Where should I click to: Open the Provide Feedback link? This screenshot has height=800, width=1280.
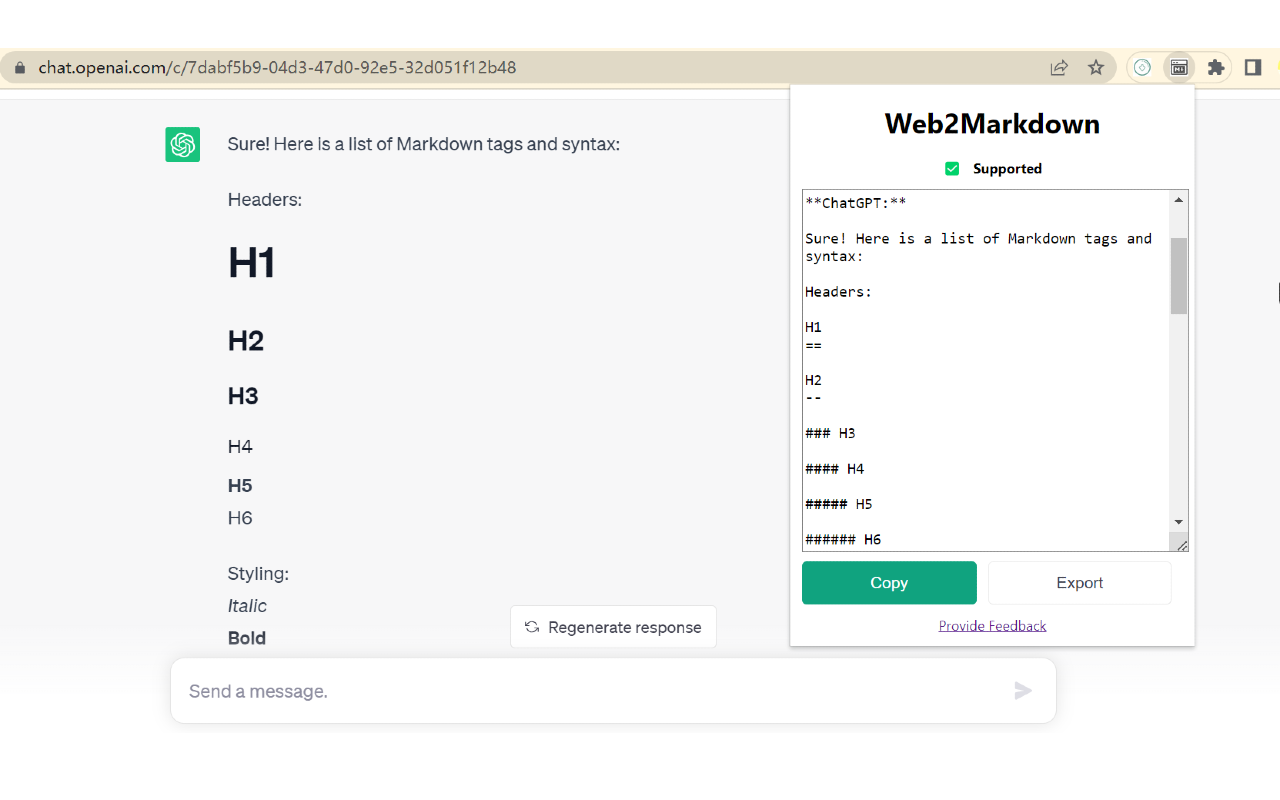pyautogui.click(x=992, y=625)
